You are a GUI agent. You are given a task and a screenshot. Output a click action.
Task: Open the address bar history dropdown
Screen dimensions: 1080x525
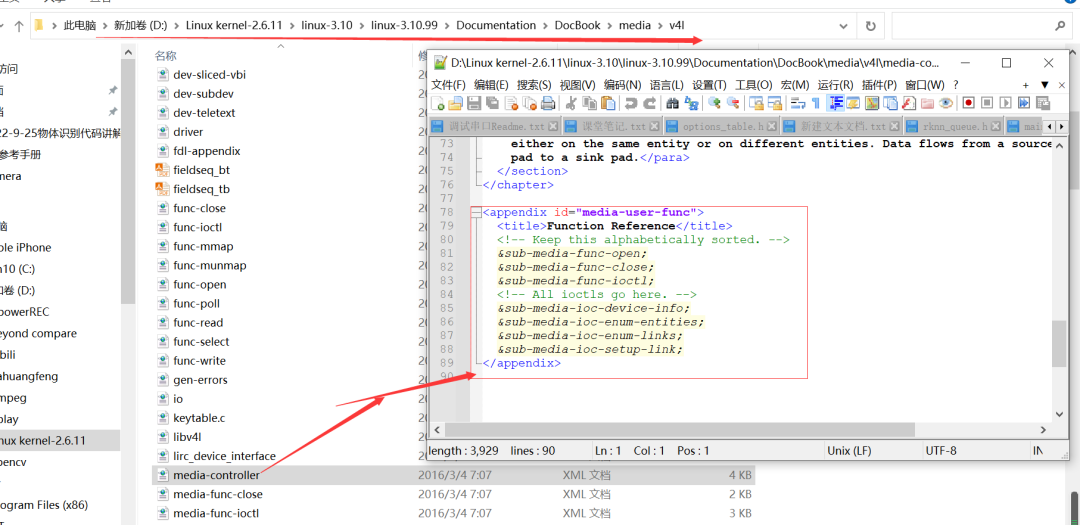[843, 26]
